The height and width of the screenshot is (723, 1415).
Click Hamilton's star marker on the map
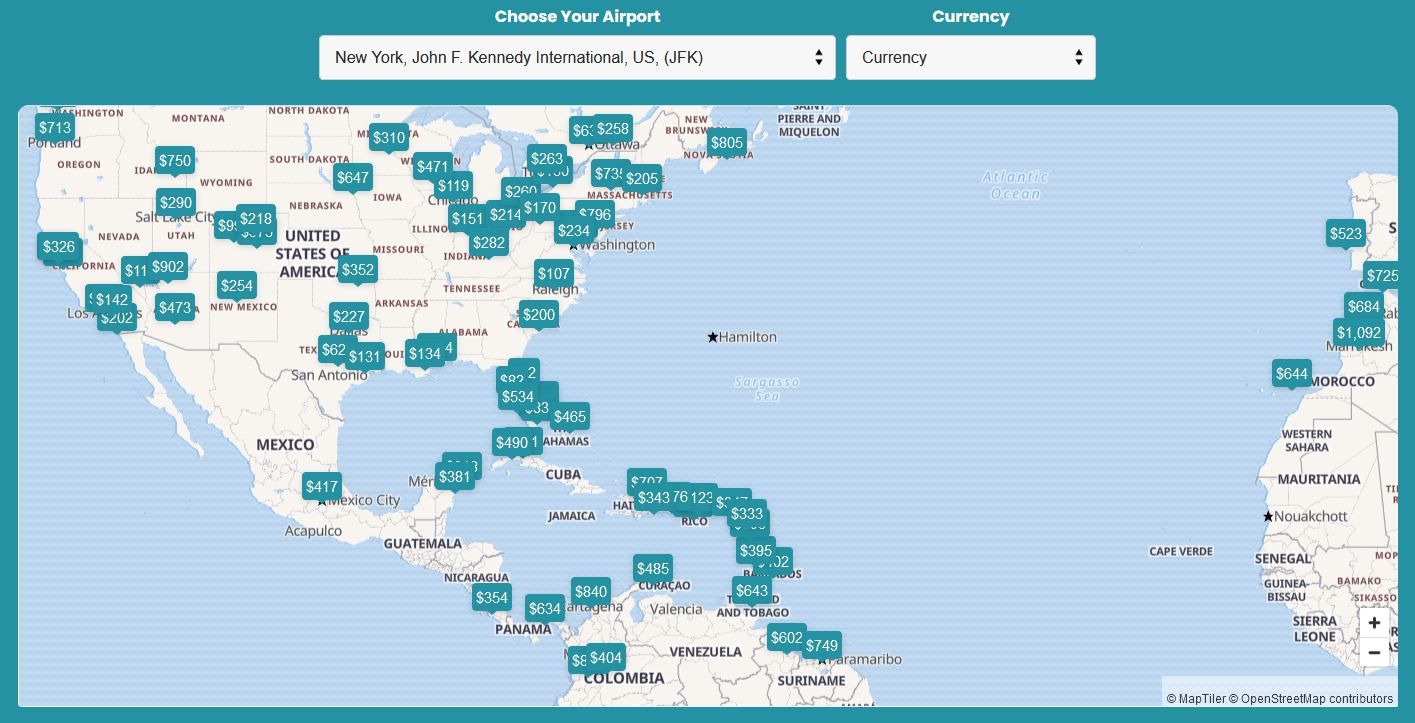click(712, 336)
